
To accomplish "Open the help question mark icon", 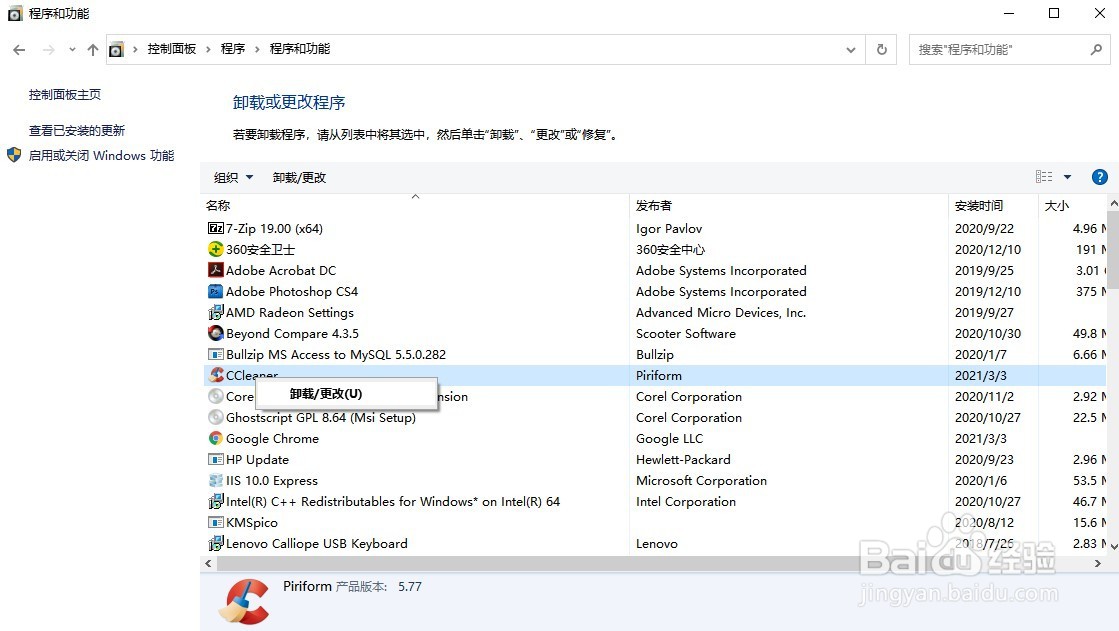I will [x=1100, y=177].
